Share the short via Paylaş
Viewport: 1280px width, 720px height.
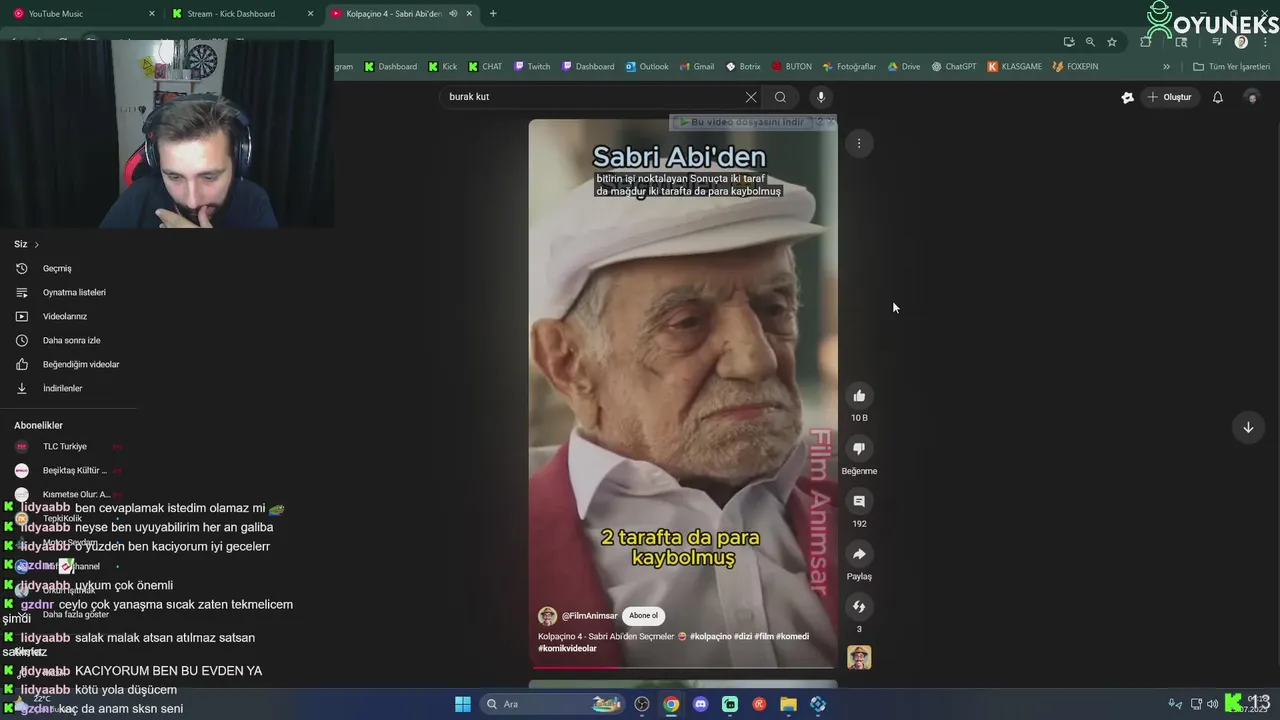tap(859, 554)
